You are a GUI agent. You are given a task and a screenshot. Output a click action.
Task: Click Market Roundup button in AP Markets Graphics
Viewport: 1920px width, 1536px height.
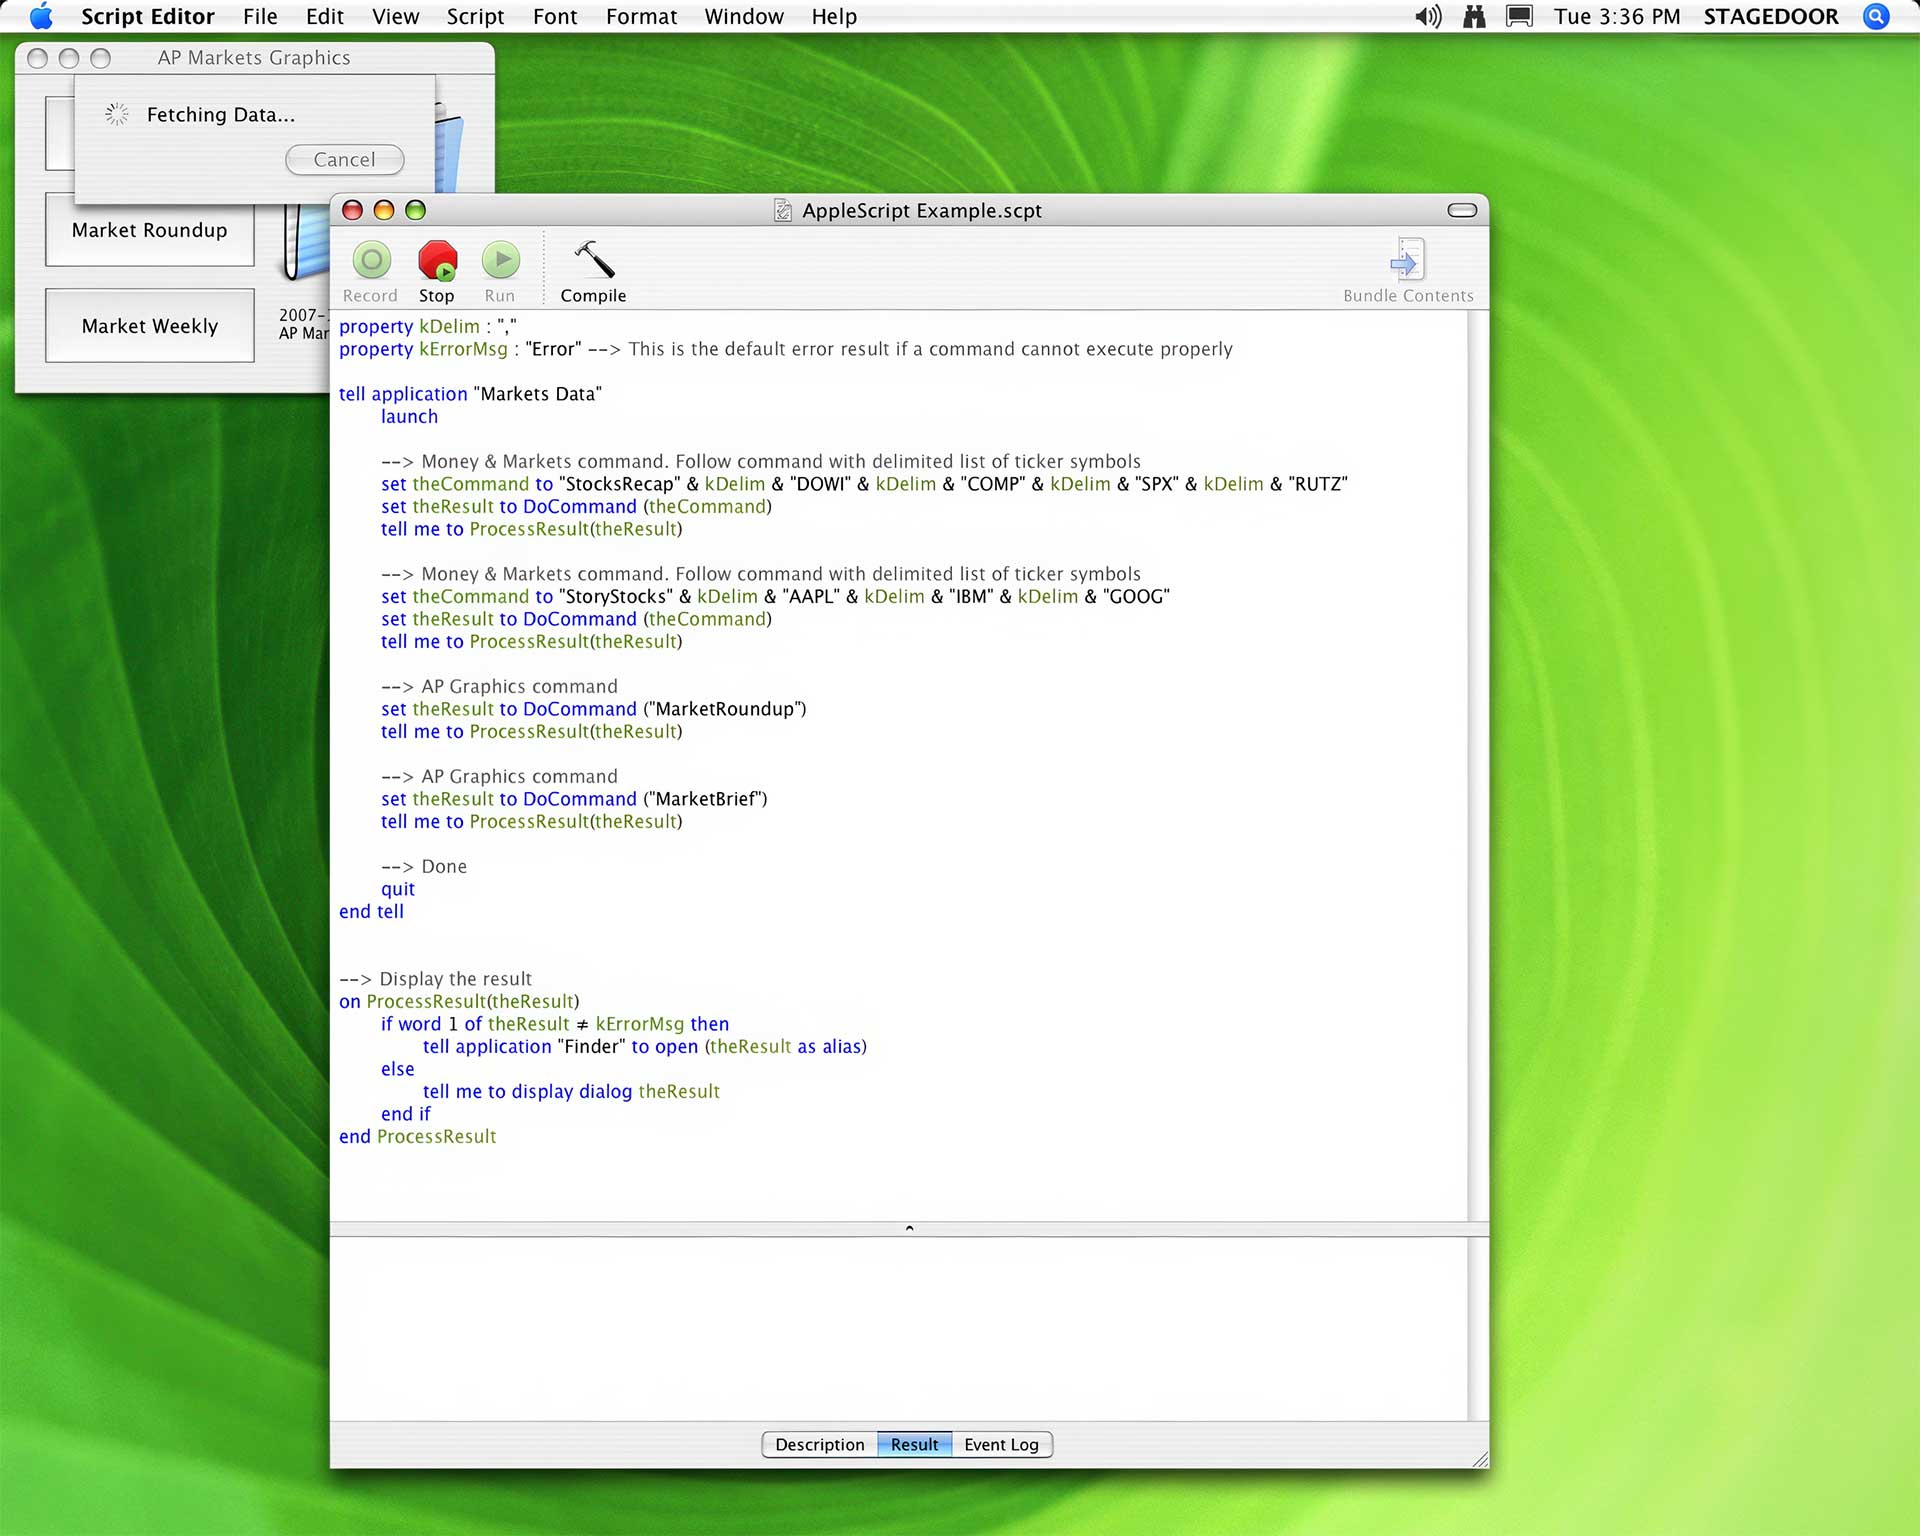click(150, 230)
